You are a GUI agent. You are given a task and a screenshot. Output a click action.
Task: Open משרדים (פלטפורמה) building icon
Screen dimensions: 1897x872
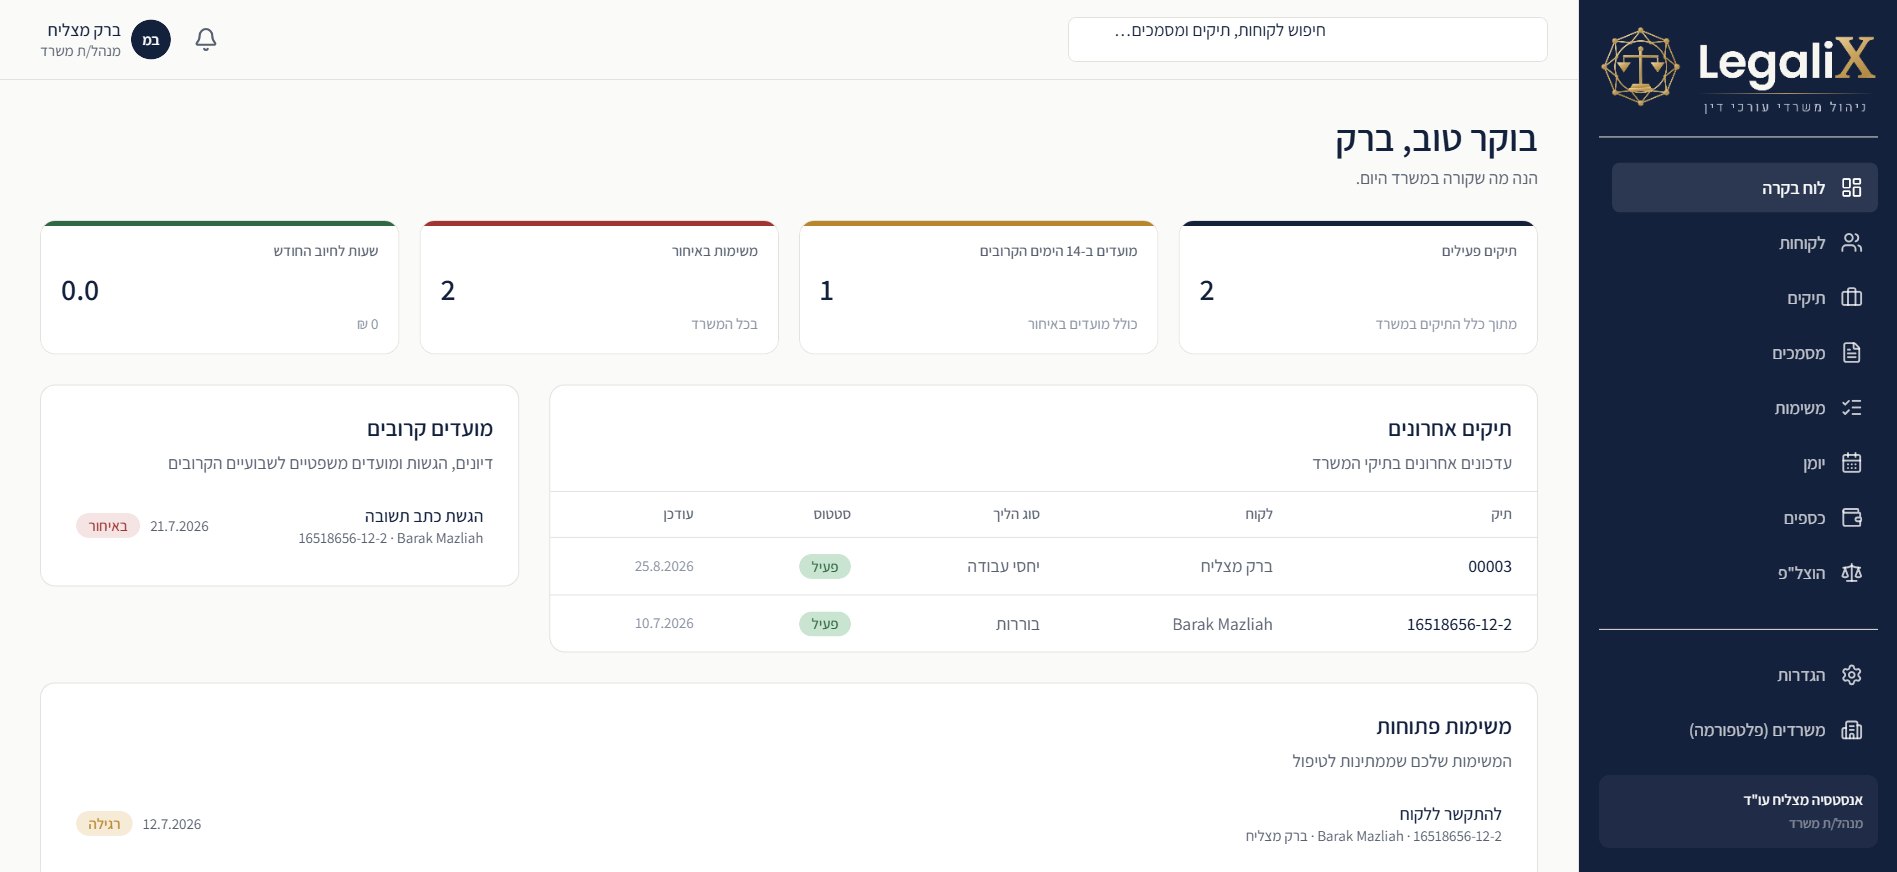(1851, 730)
